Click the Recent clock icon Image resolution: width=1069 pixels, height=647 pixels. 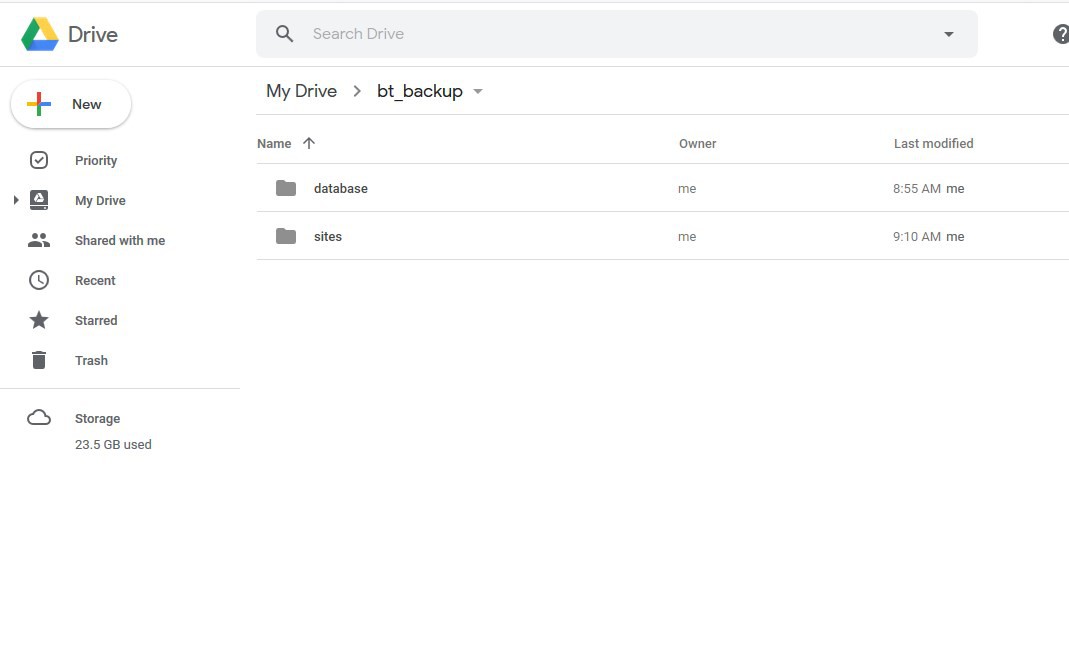(x=39, y=280)
